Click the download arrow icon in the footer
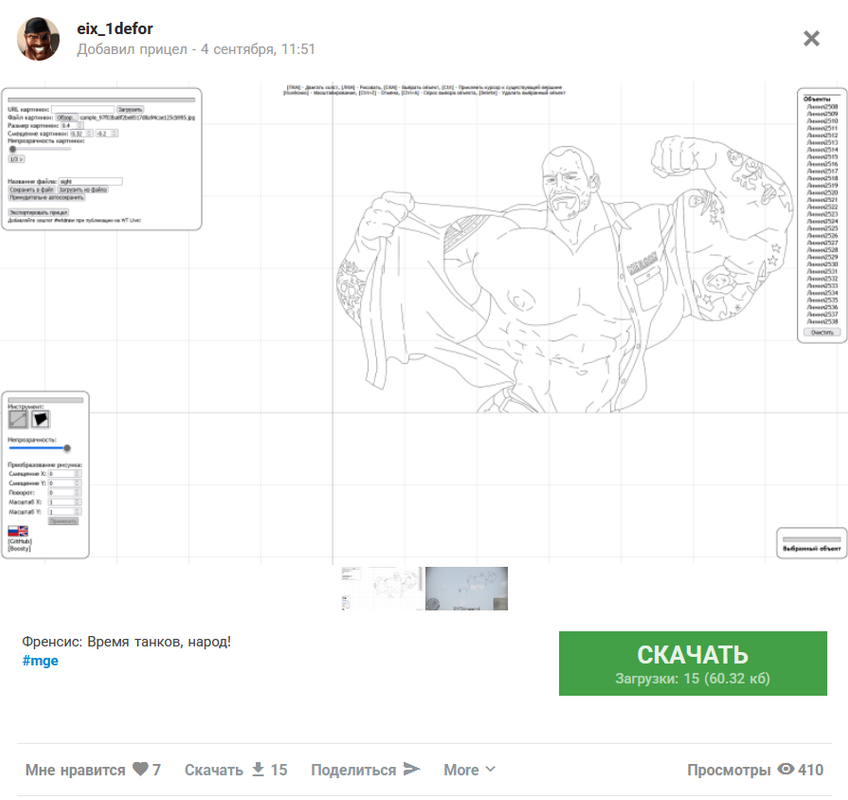848x800 pixels. (x=259, y=769)
